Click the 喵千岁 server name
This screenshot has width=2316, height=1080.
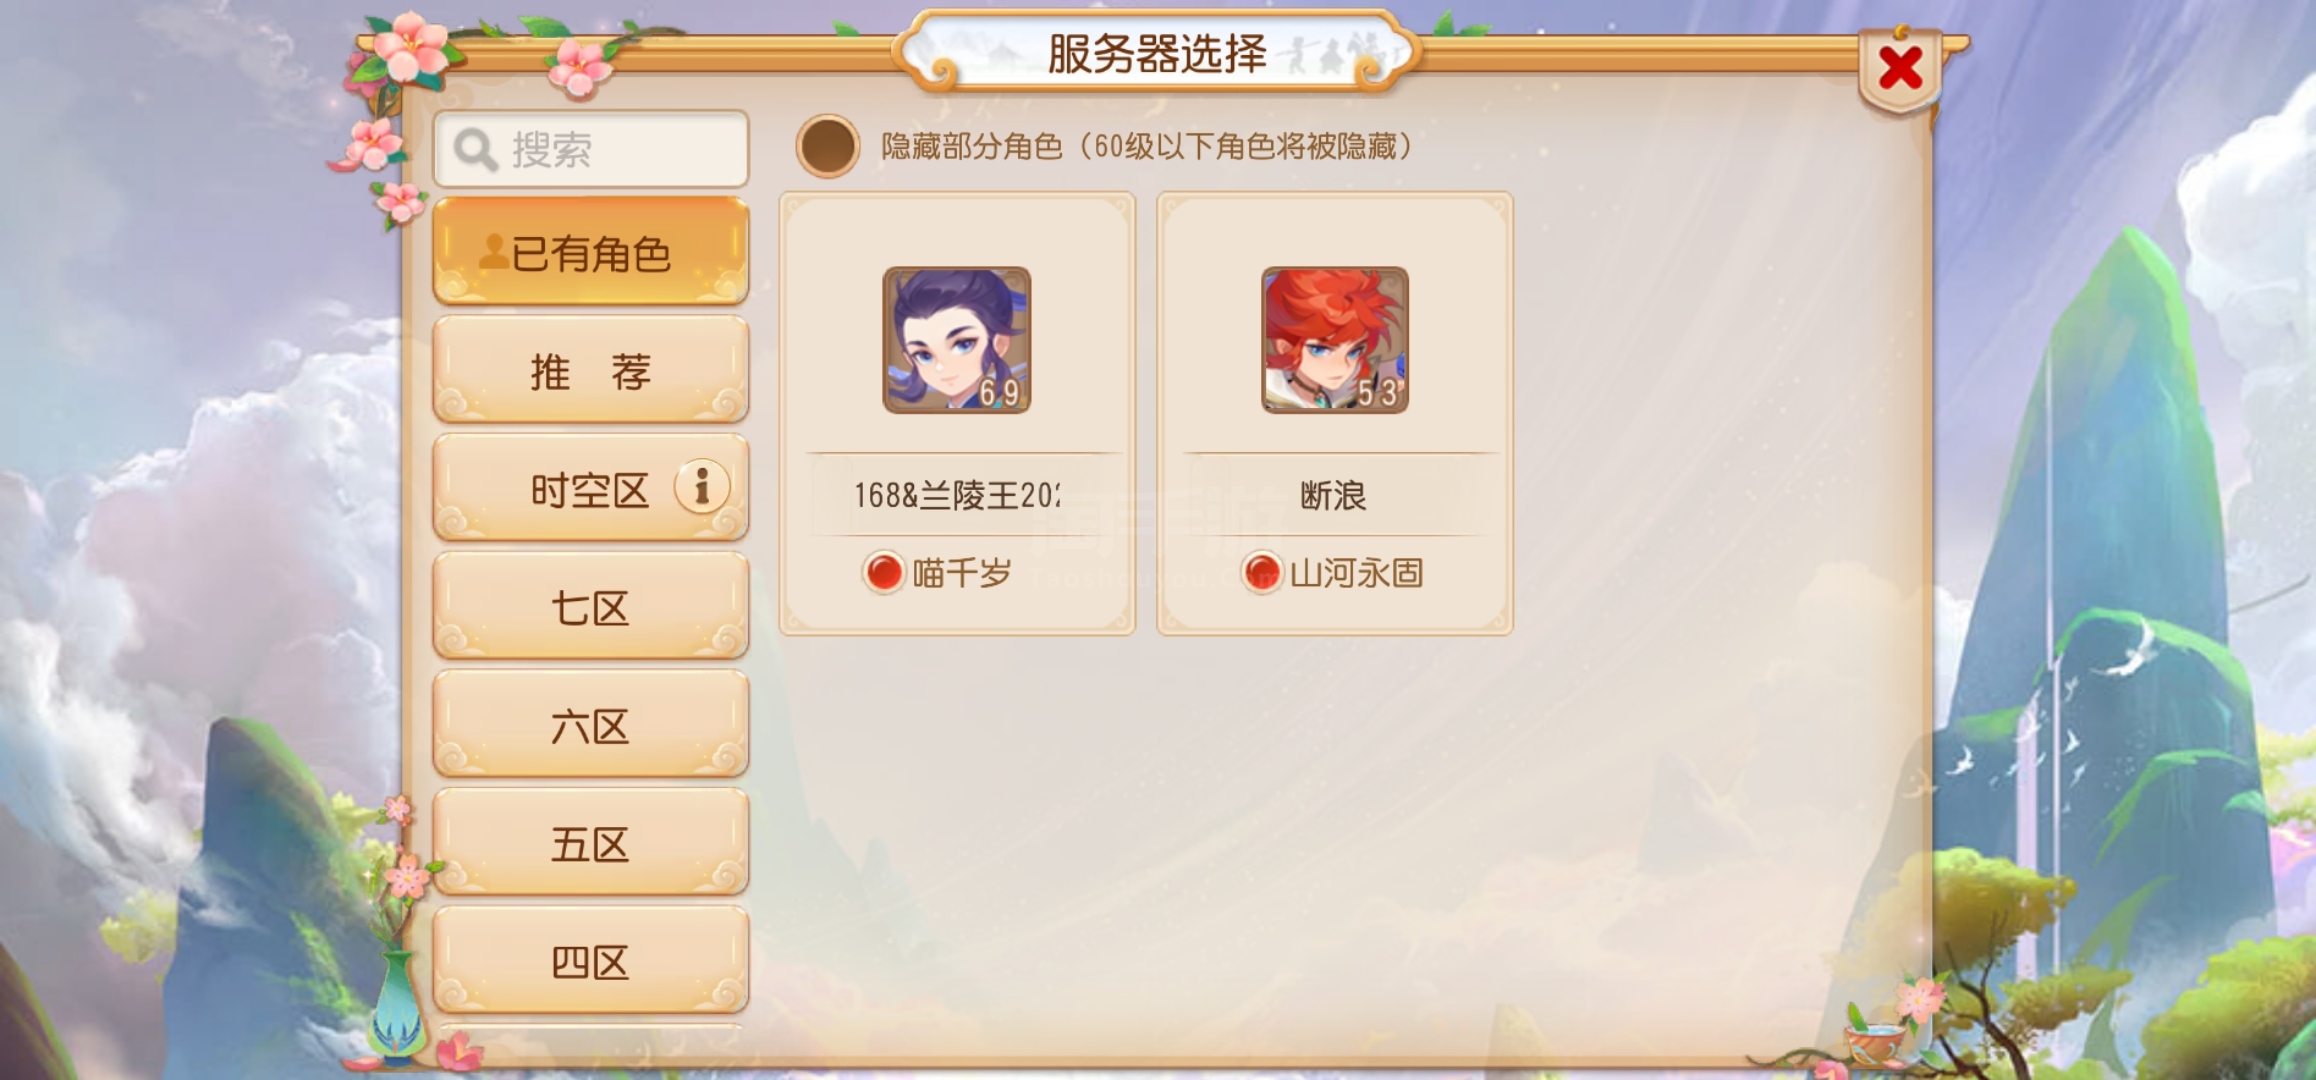pos(962,573)
